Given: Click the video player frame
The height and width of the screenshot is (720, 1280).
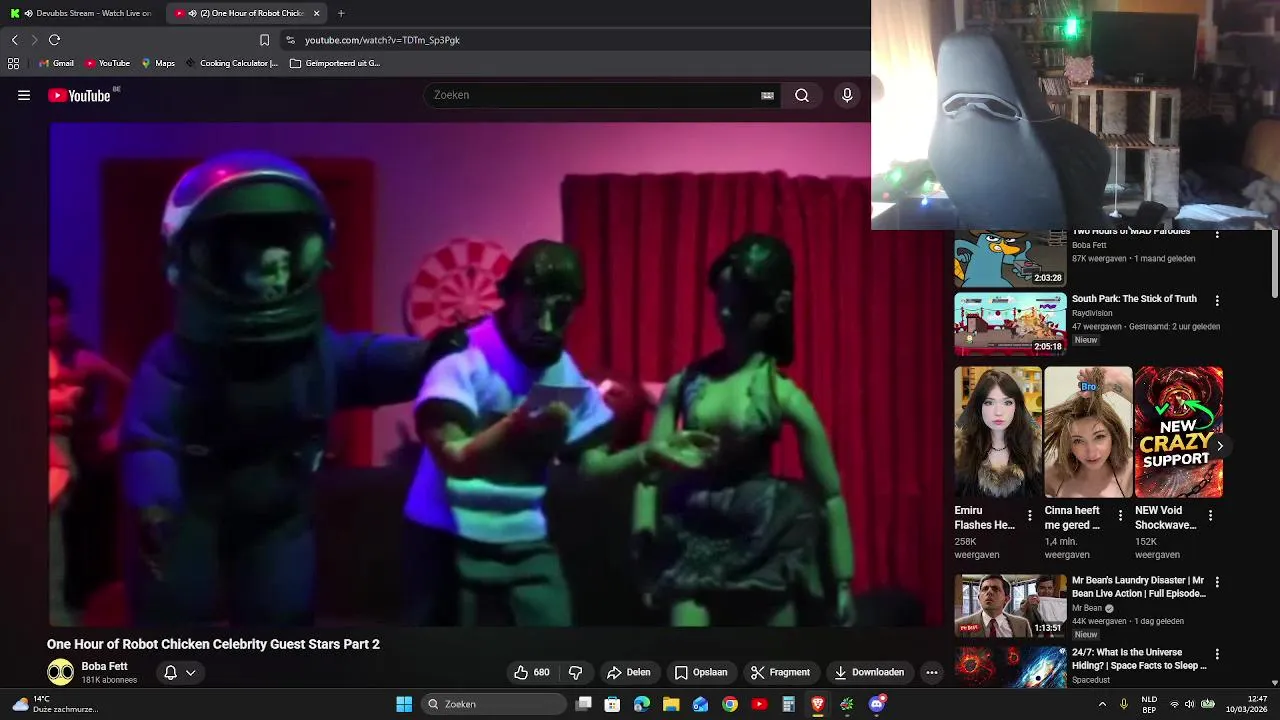Looking at the screenshot, I should (x=496, y=374).
